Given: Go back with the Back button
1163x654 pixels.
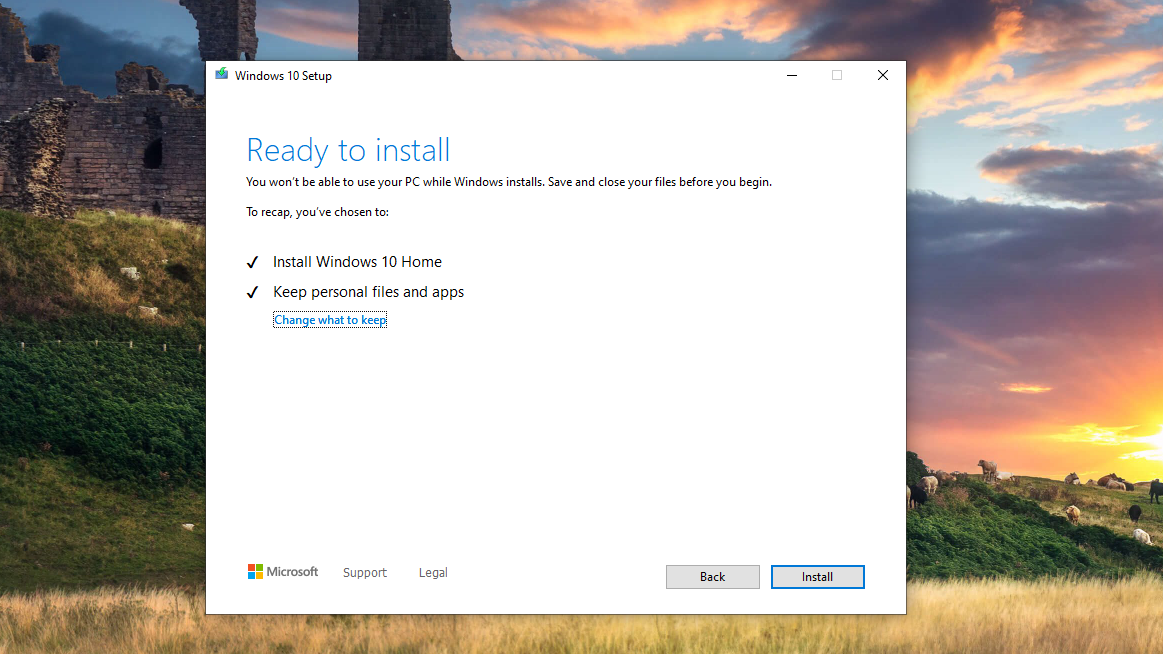Looking at the screenshot, I should pyautogui.click(x=712, y=576).
